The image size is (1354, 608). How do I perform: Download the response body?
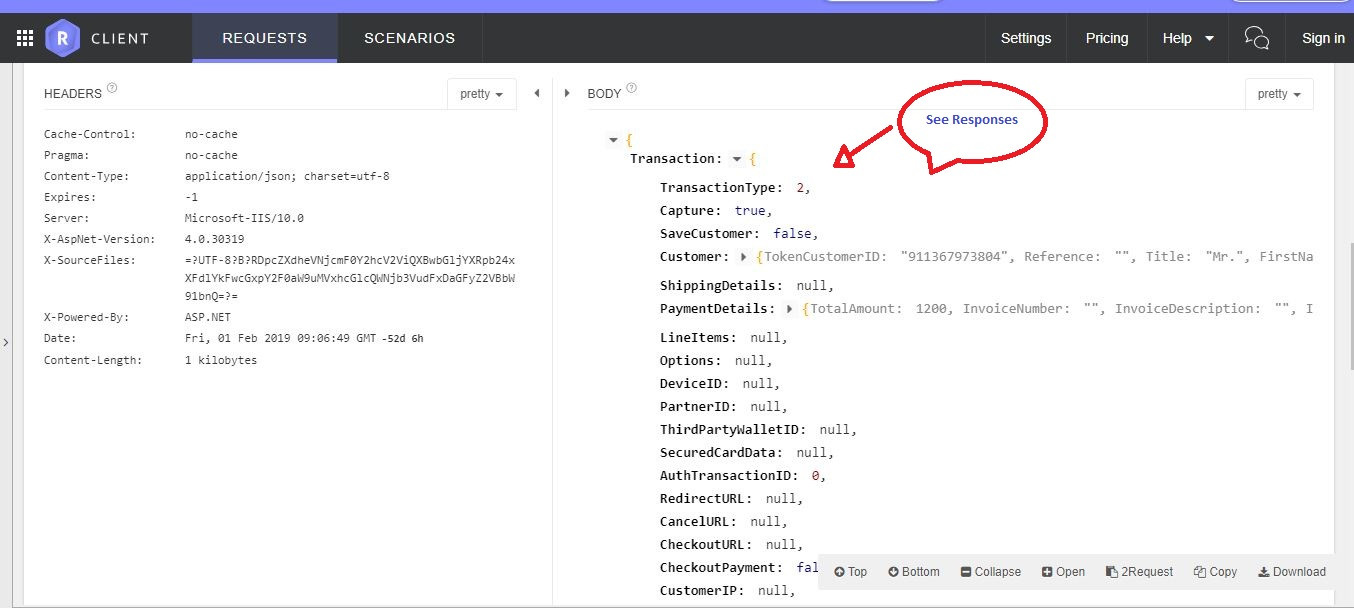click(1291, 571)
